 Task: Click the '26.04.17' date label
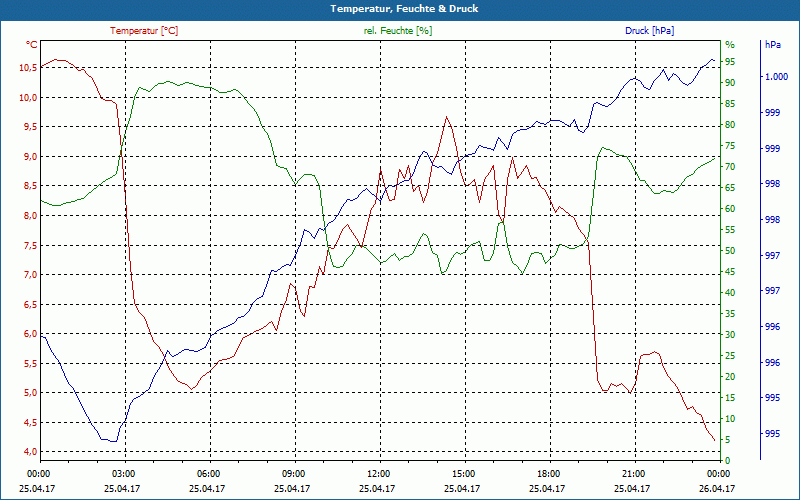[717, 489]
